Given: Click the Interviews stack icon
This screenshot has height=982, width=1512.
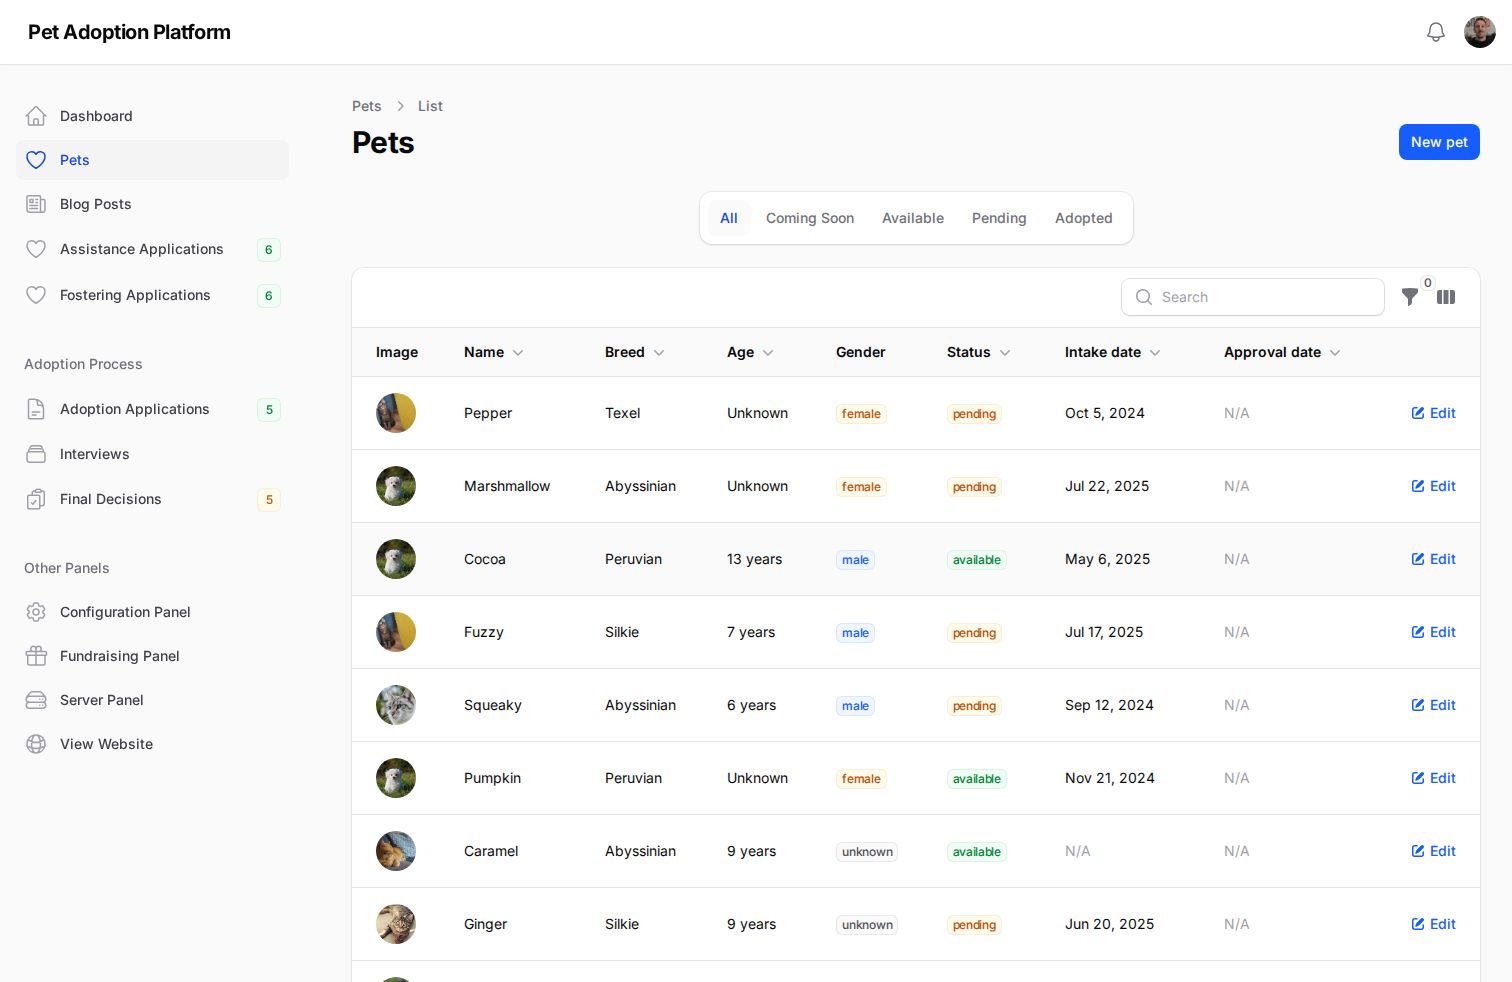Looking at the screenshot, I should pyautogui.click(x=36, y=454).
